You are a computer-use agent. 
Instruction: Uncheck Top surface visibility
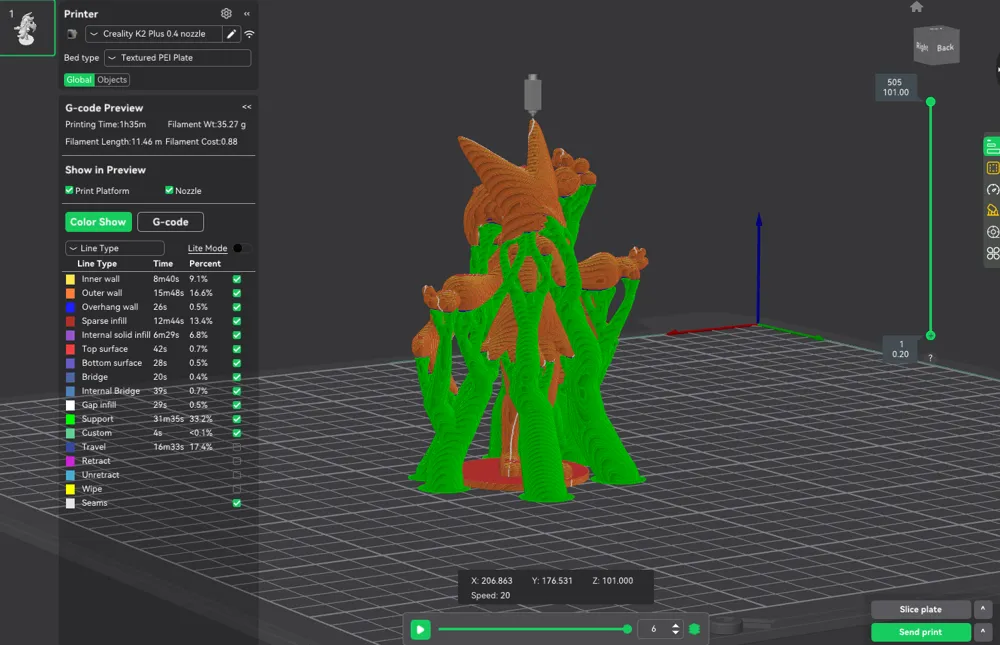[237, 349]
